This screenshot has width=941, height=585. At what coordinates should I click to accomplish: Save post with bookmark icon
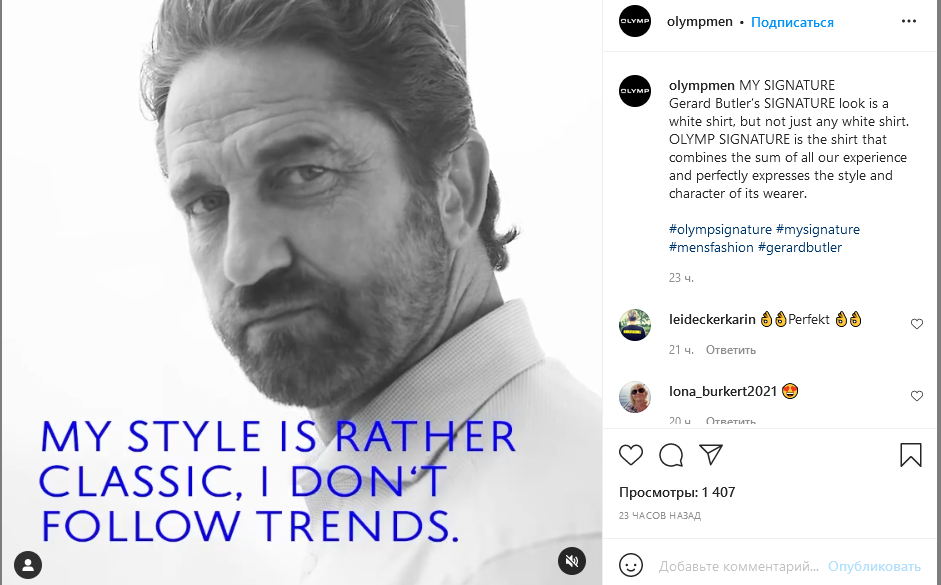911,456
